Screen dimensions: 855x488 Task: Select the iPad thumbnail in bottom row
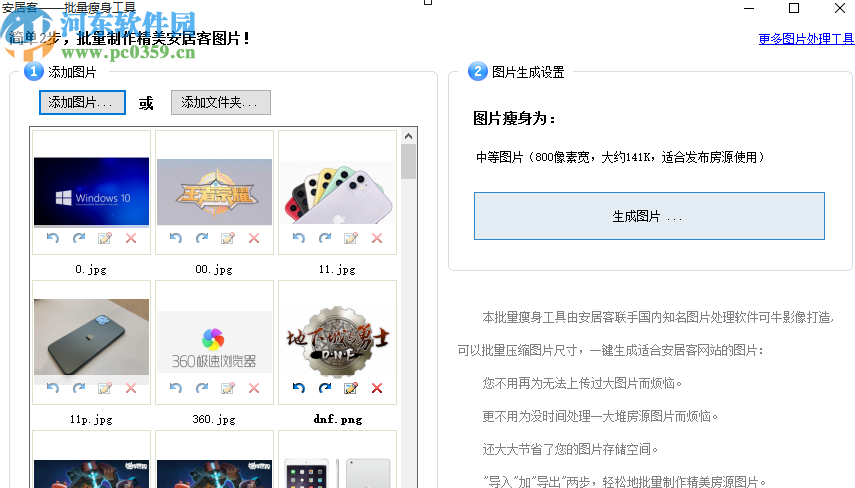pyautogui.click(x=338, y=473)
